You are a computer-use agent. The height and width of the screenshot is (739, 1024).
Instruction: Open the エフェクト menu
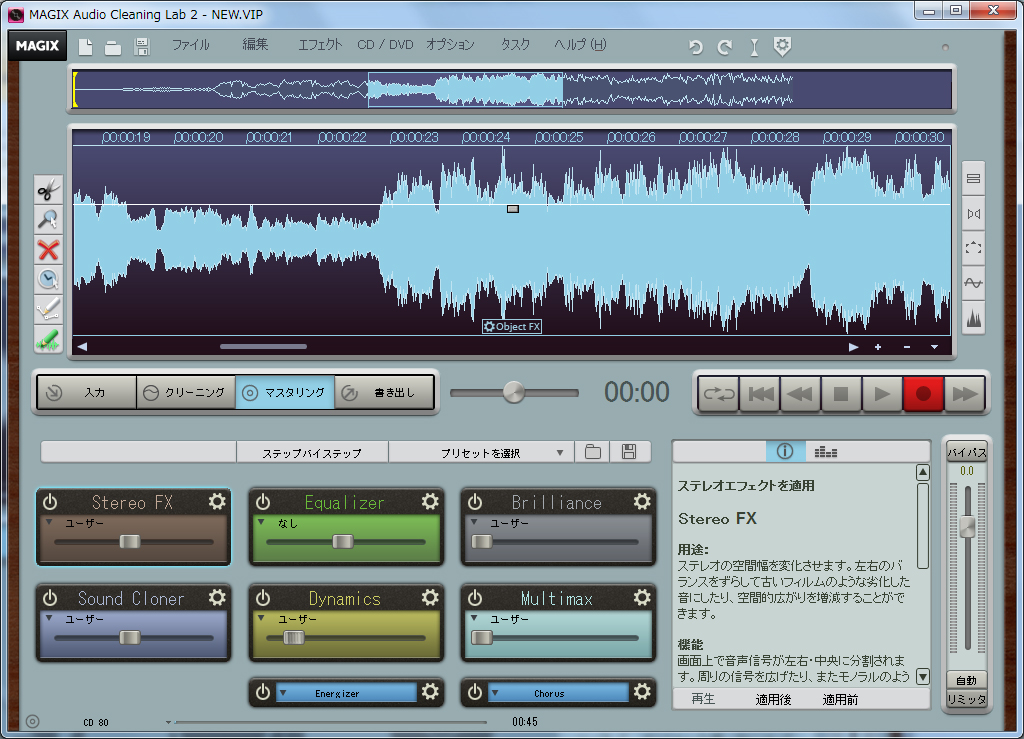pyautogui.click(x=320, y=44)
